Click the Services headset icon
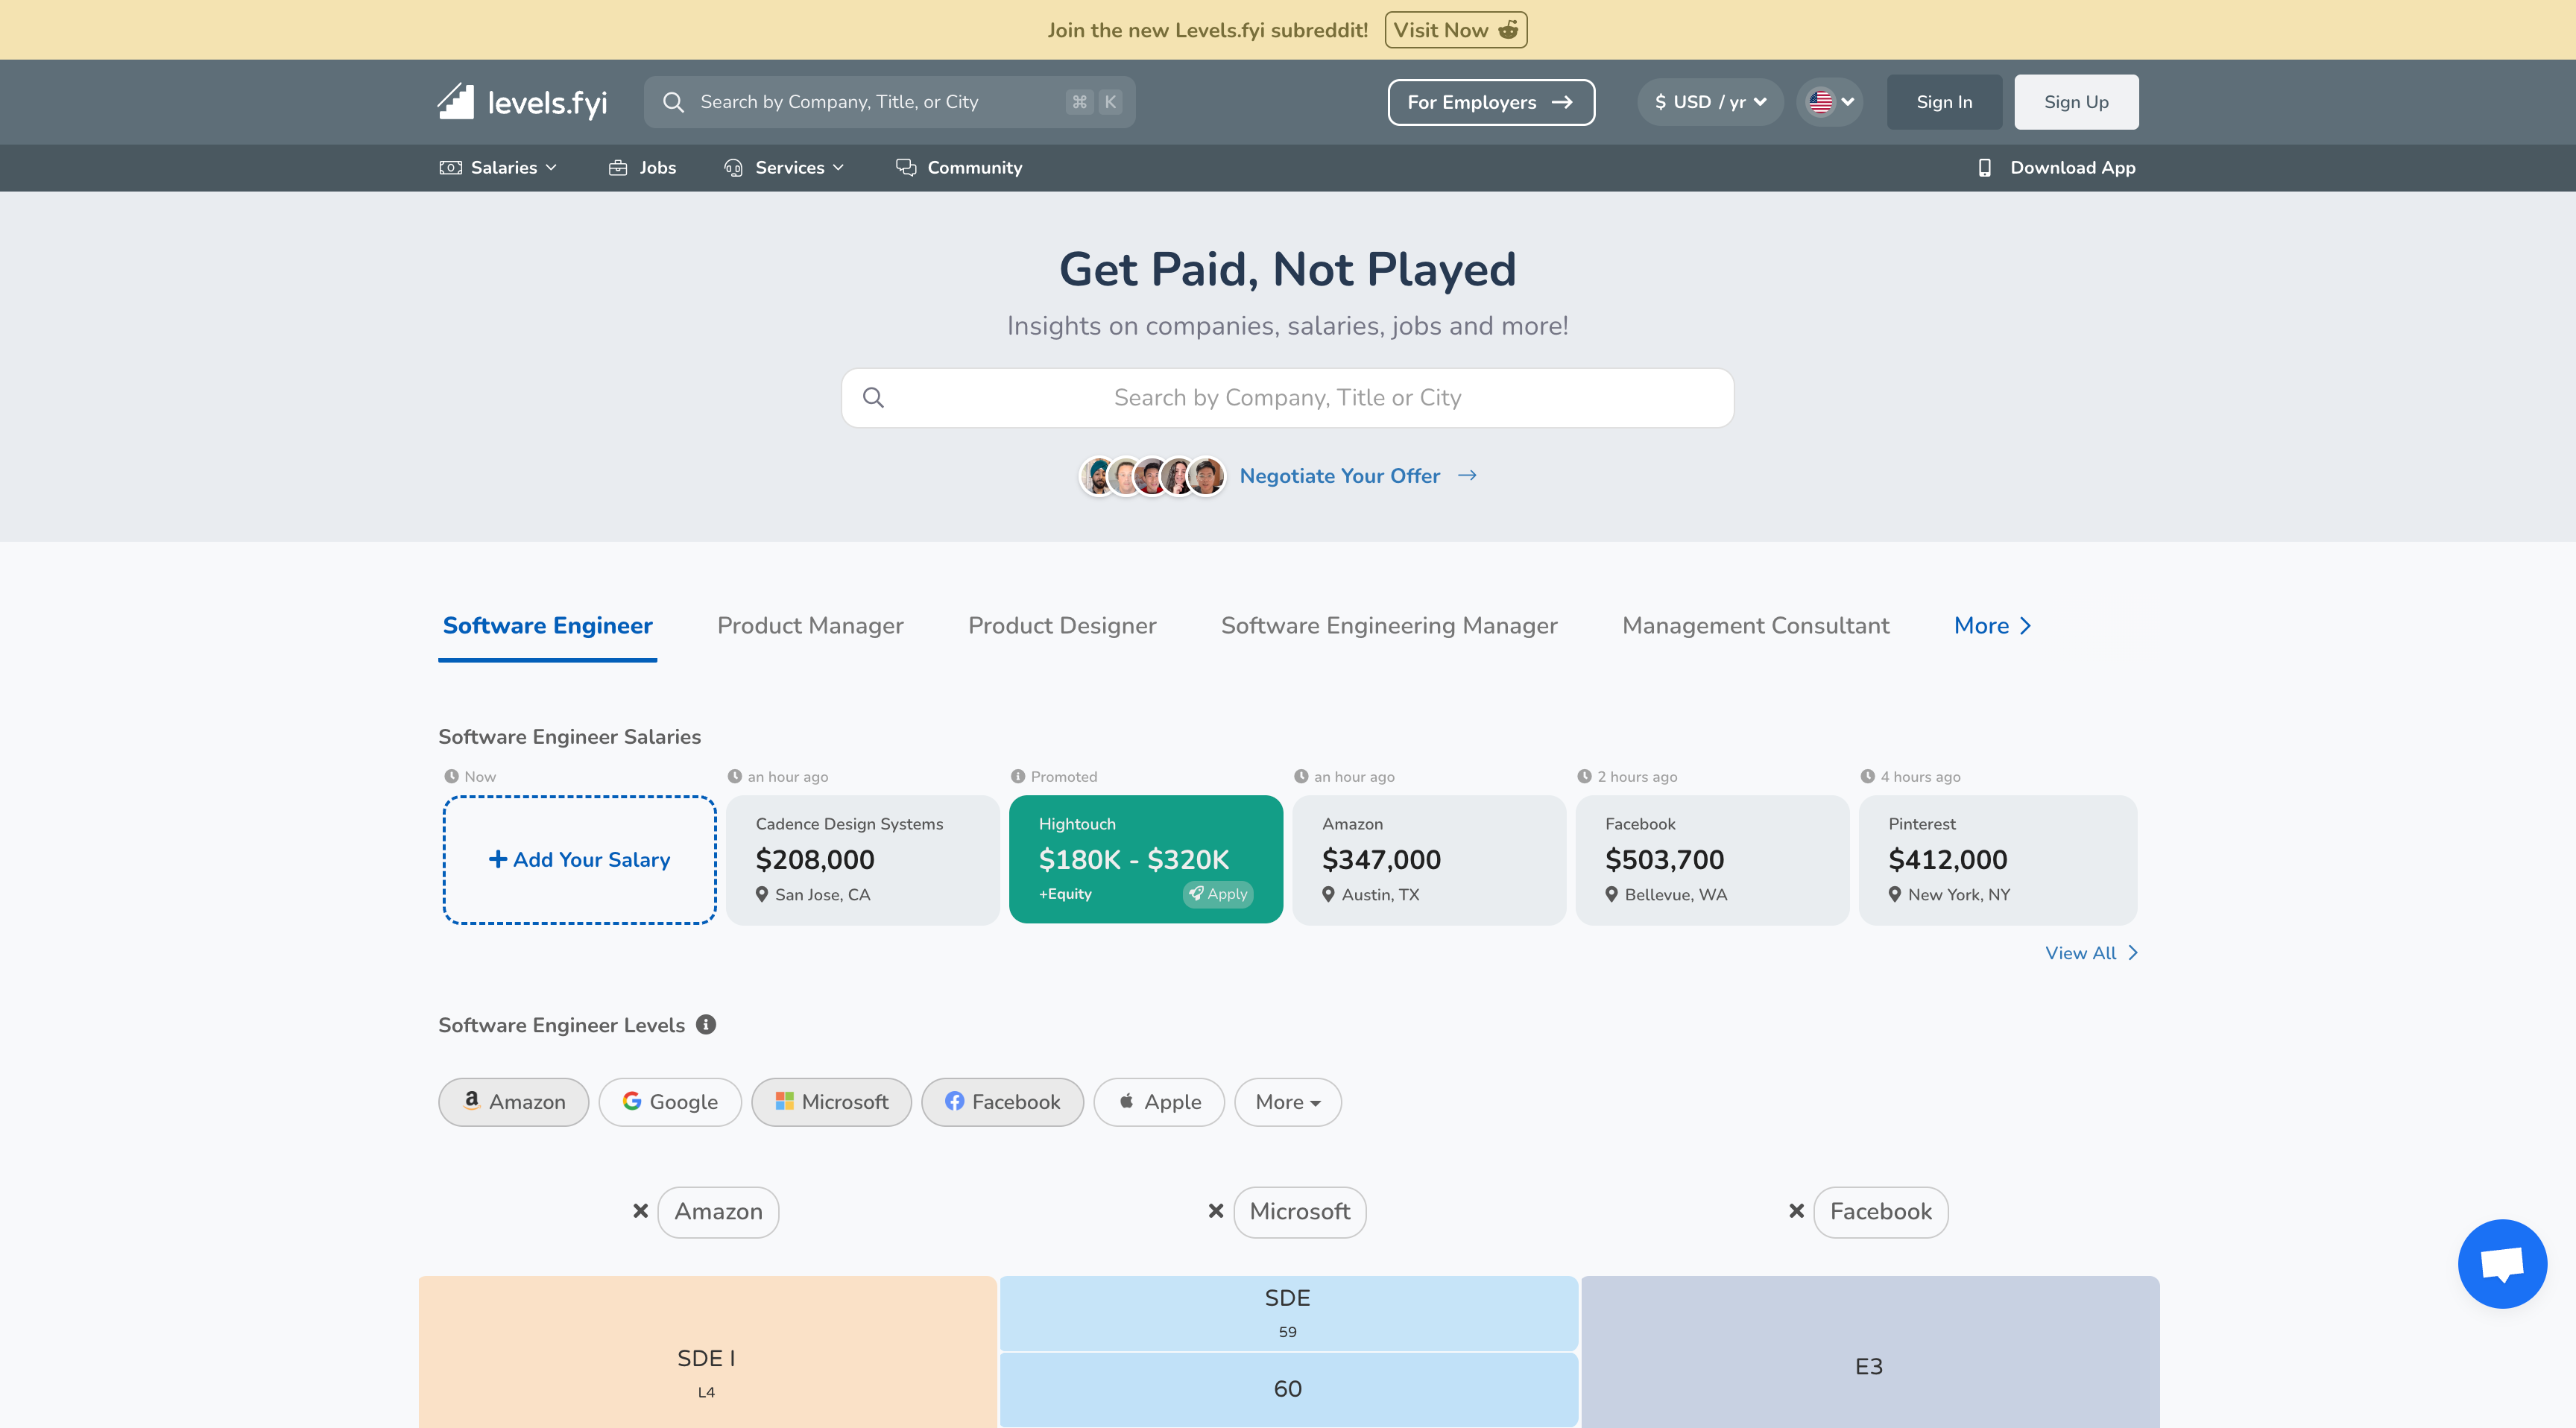Viewport: 2576px width, 1428px height. coord(733,168)
